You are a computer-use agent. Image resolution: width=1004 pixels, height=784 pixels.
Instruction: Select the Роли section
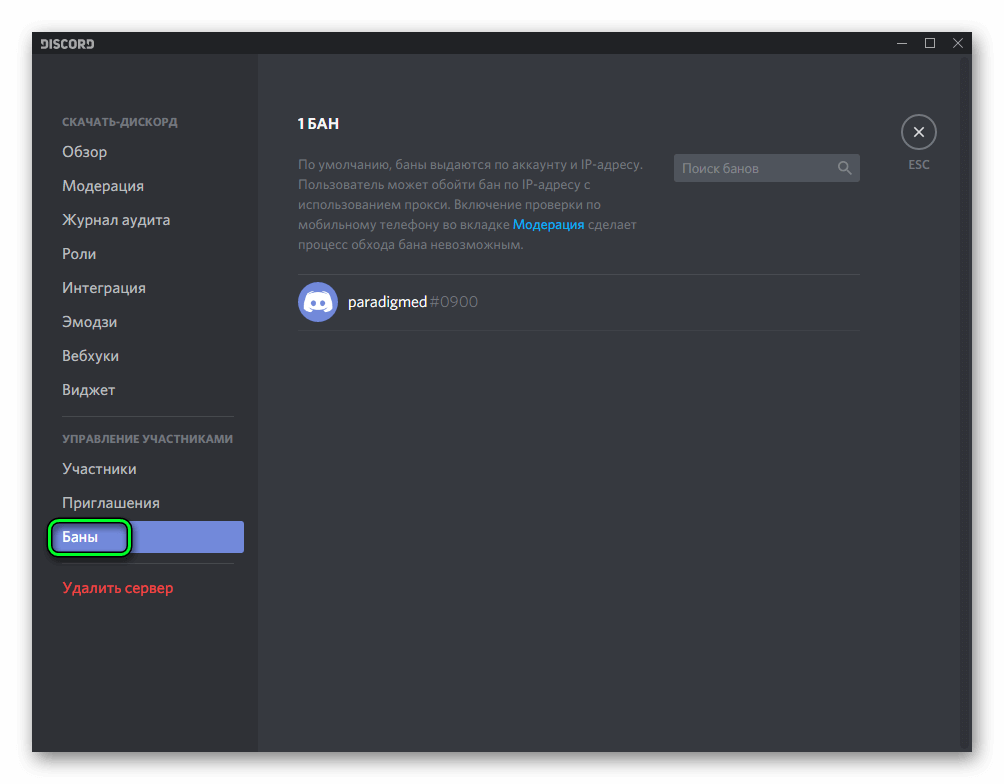(79, 254)
